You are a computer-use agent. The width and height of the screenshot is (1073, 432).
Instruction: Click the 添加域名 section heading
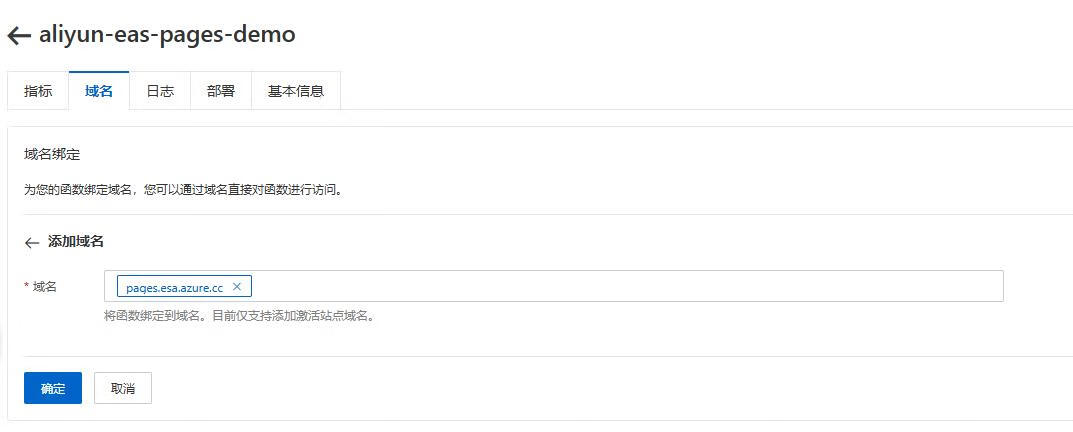[x=76, y=242]
